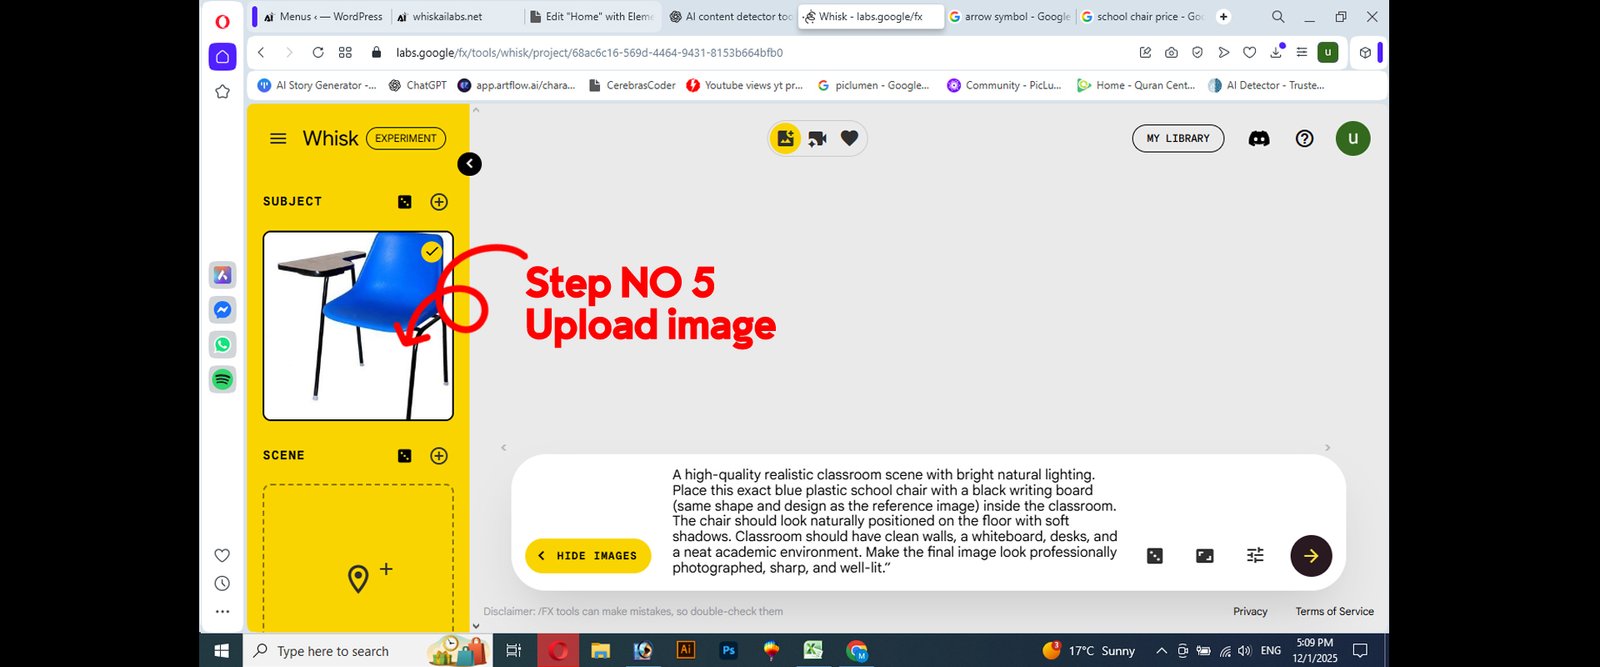Viewport: 1600px width, 667px height.
Task: Open the Terms of Service link
Action: click(1334, 612)
